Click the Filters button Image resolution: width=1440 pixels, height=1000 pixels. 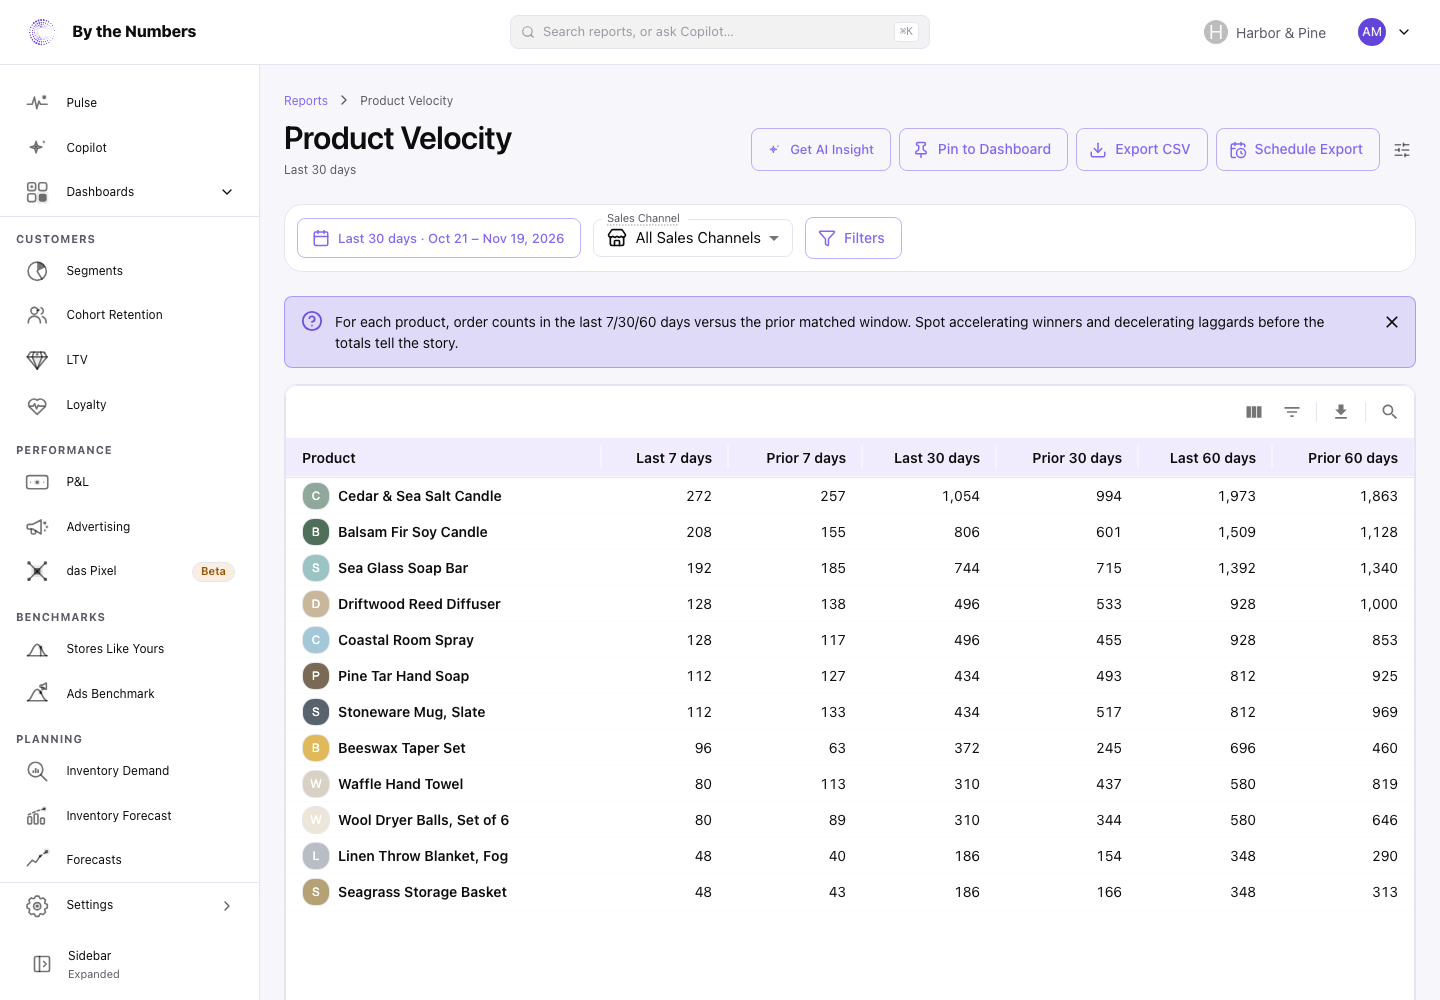[853, 238]
